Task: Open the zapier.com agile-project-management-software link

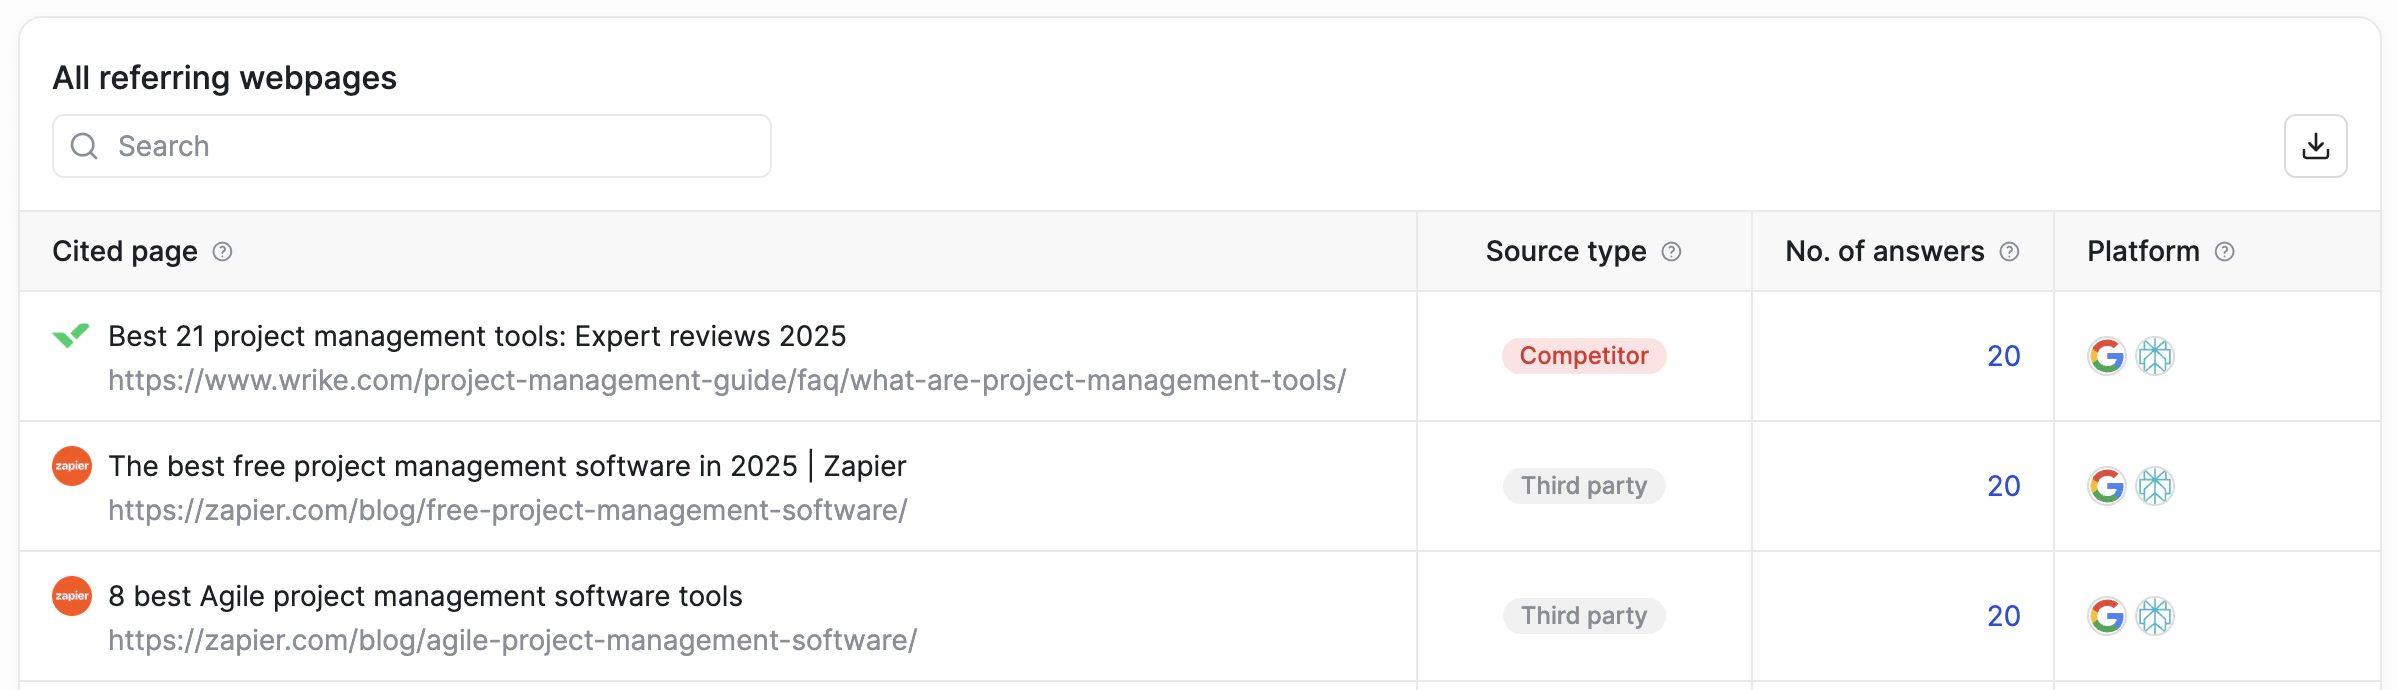Action: pos(512,641)
